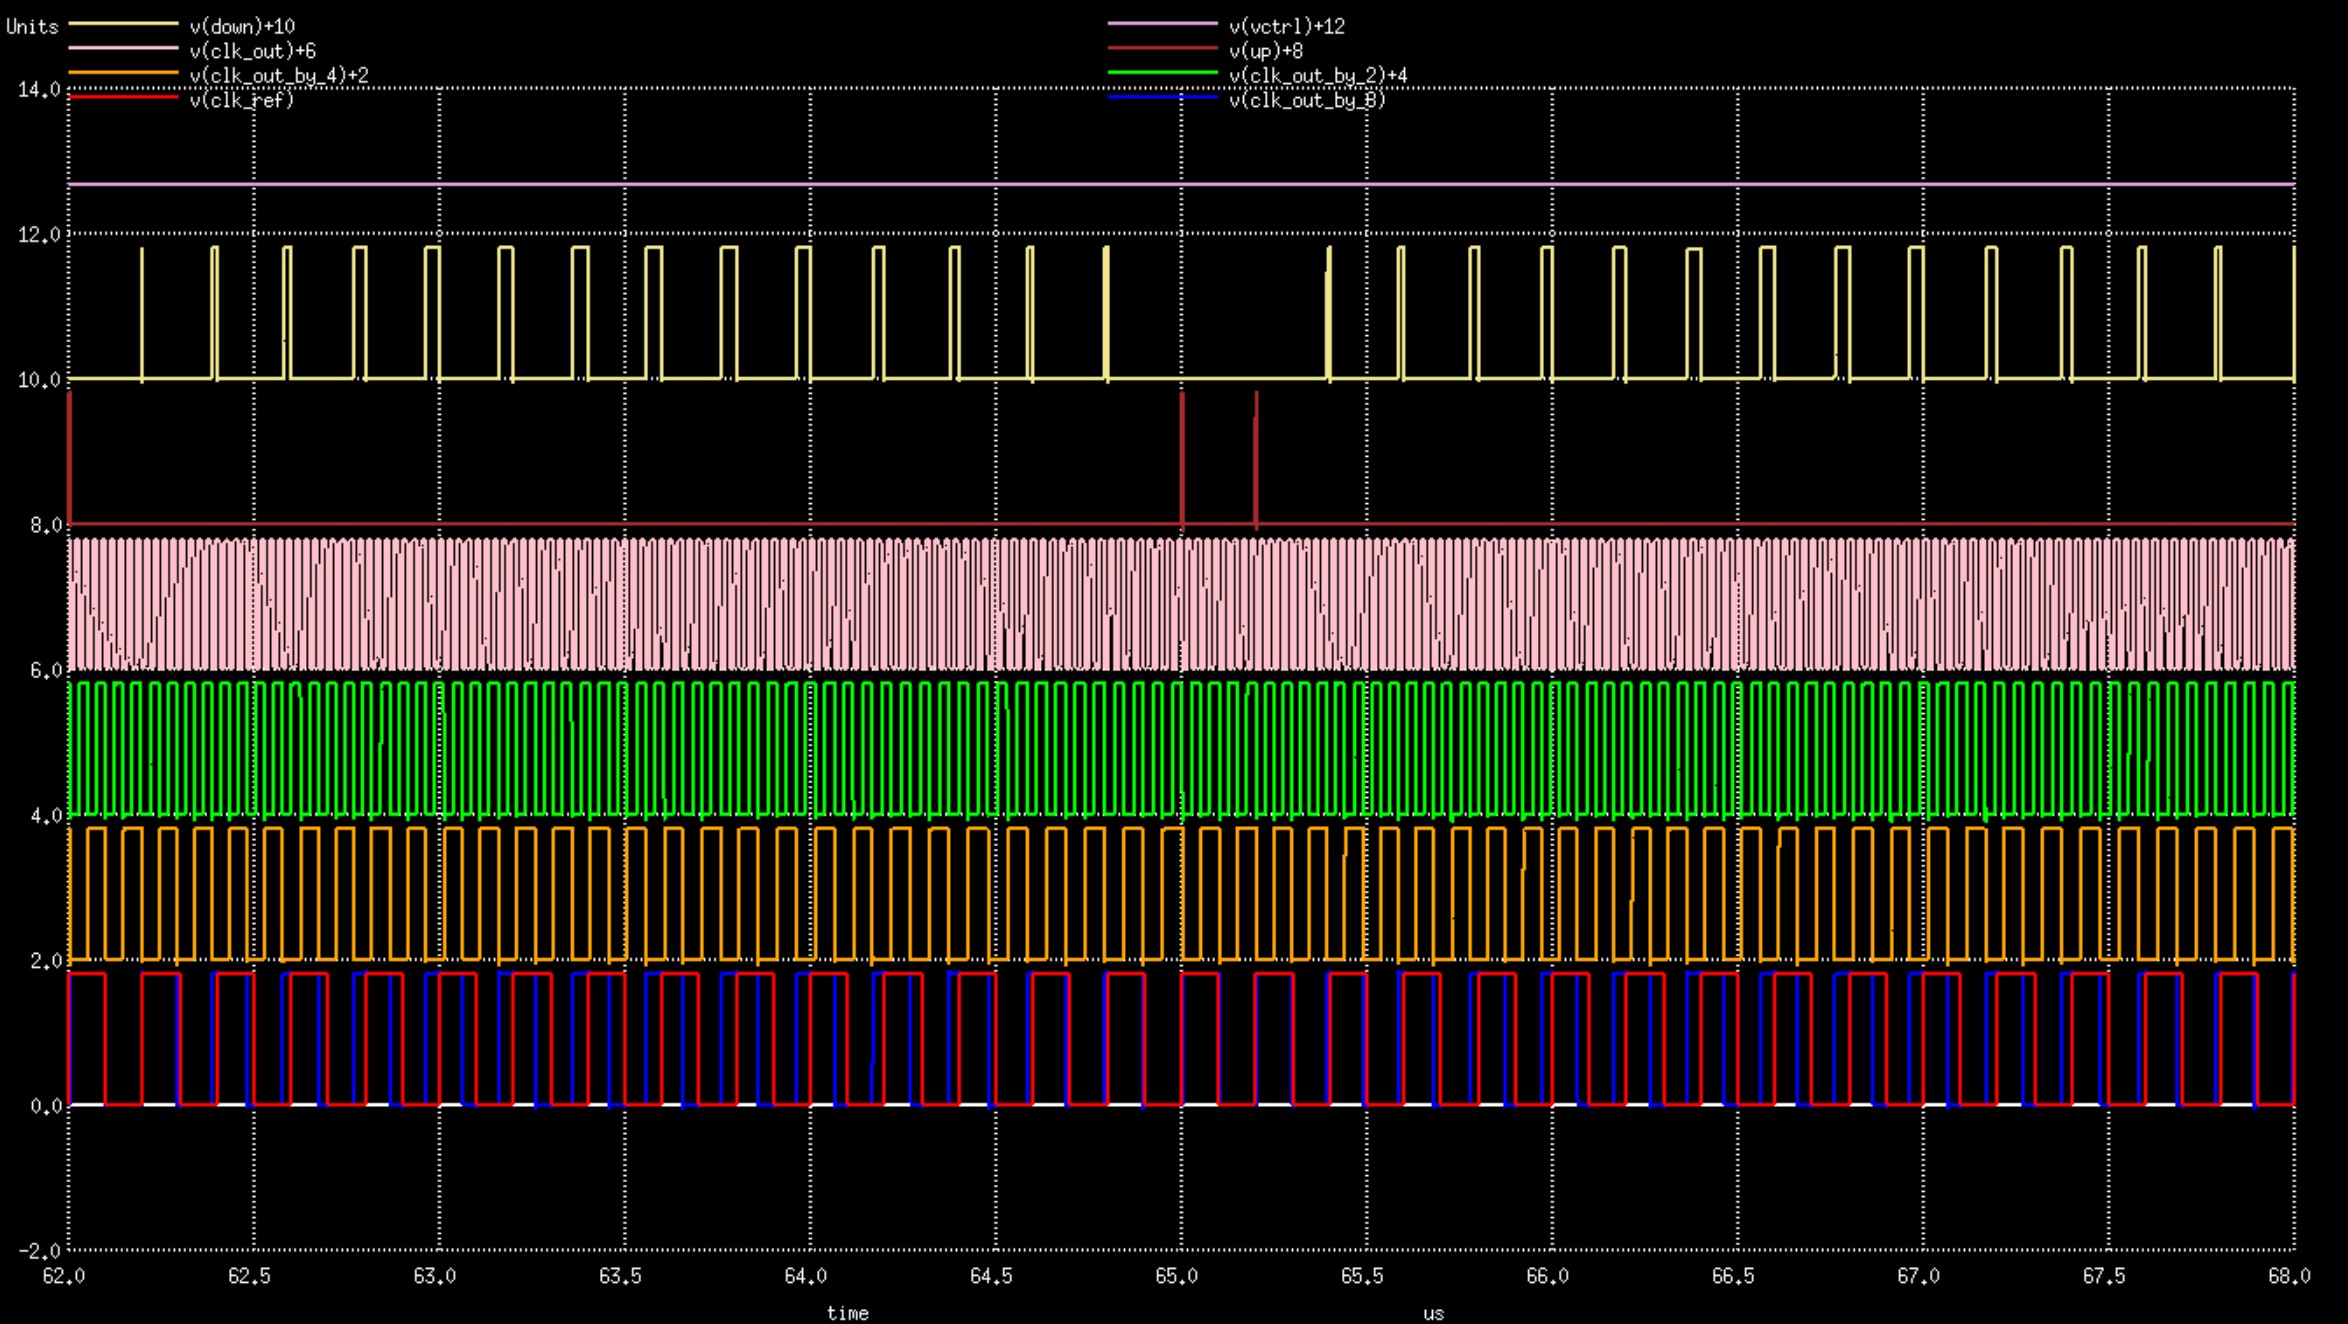Click the 14.0 label on vertical axis
Screen dimensions: 2348x1324
(39, 90)
